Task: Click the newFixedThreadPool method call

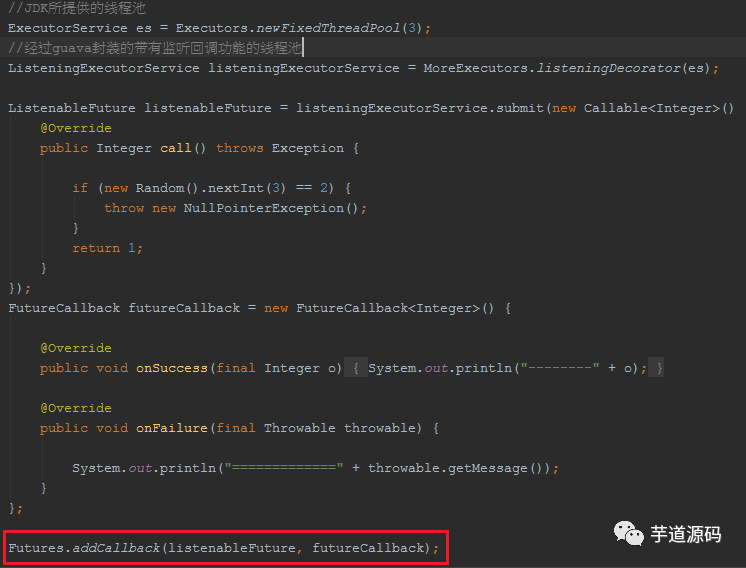Action: pos(328,28)
